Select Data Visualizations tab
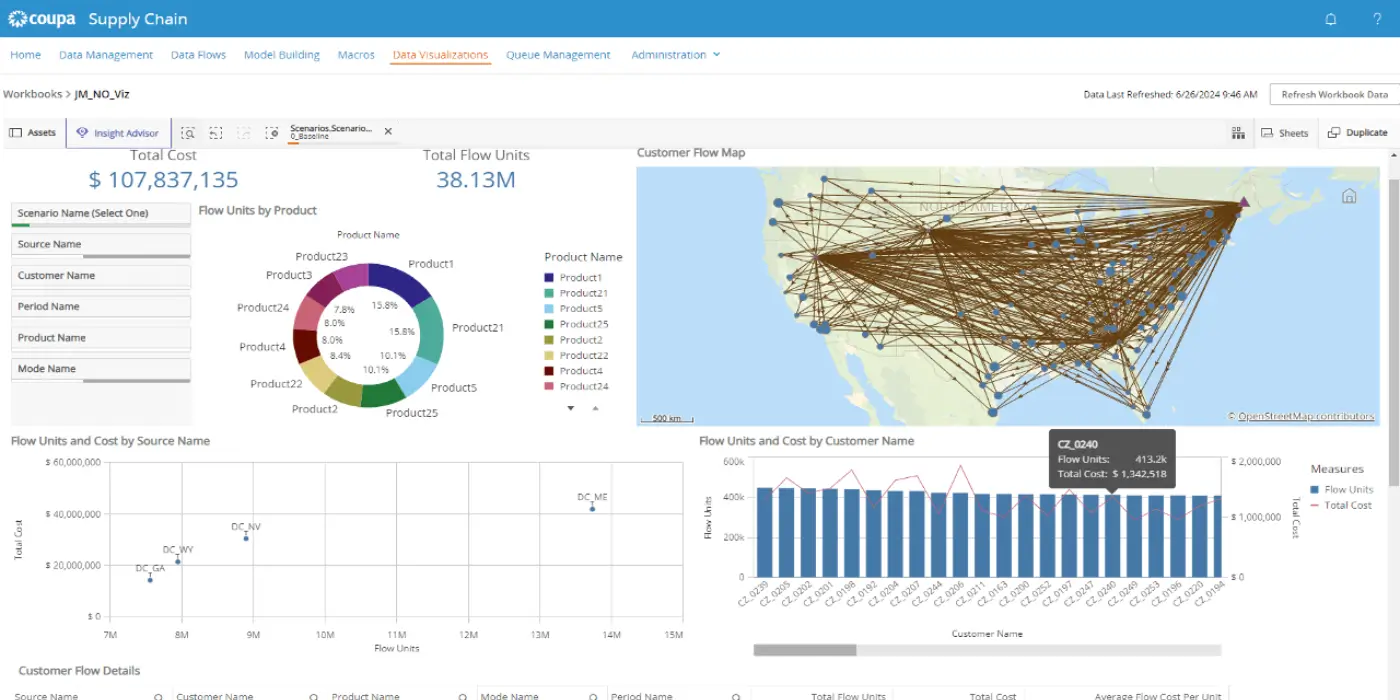 point(440,55)
